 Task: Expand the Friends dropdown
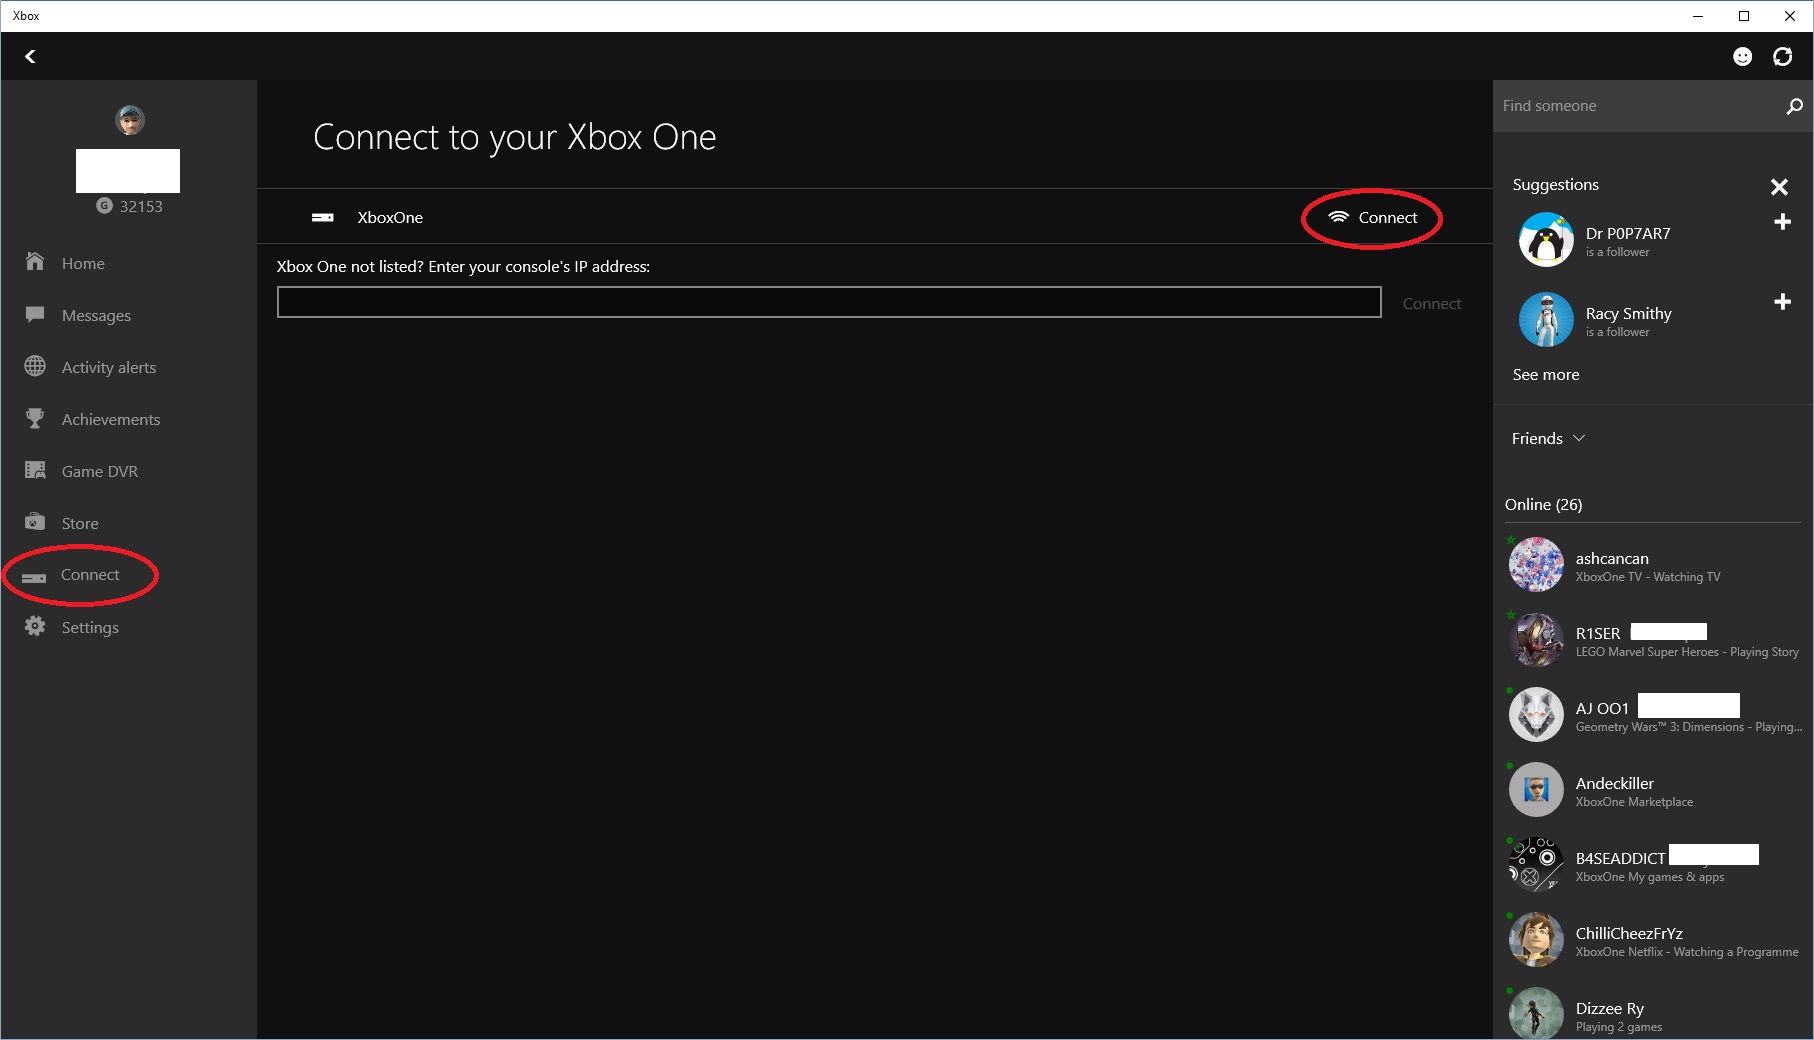coord(1548,438)
